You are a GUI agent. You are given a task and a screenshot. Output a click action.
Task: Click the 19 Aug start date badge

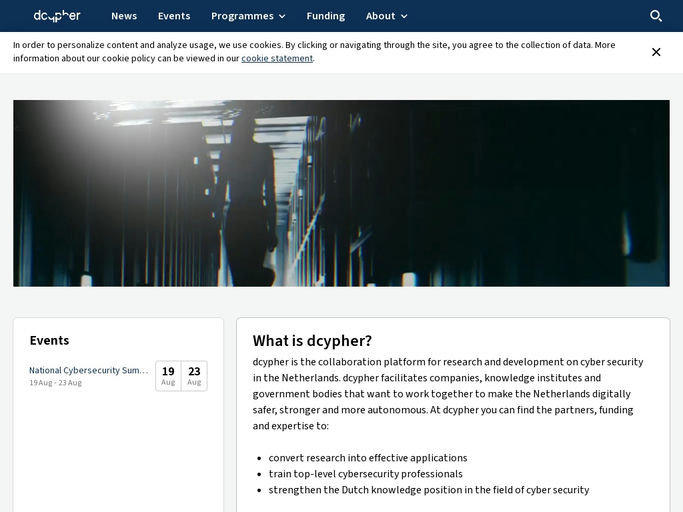tap(168, 376)
